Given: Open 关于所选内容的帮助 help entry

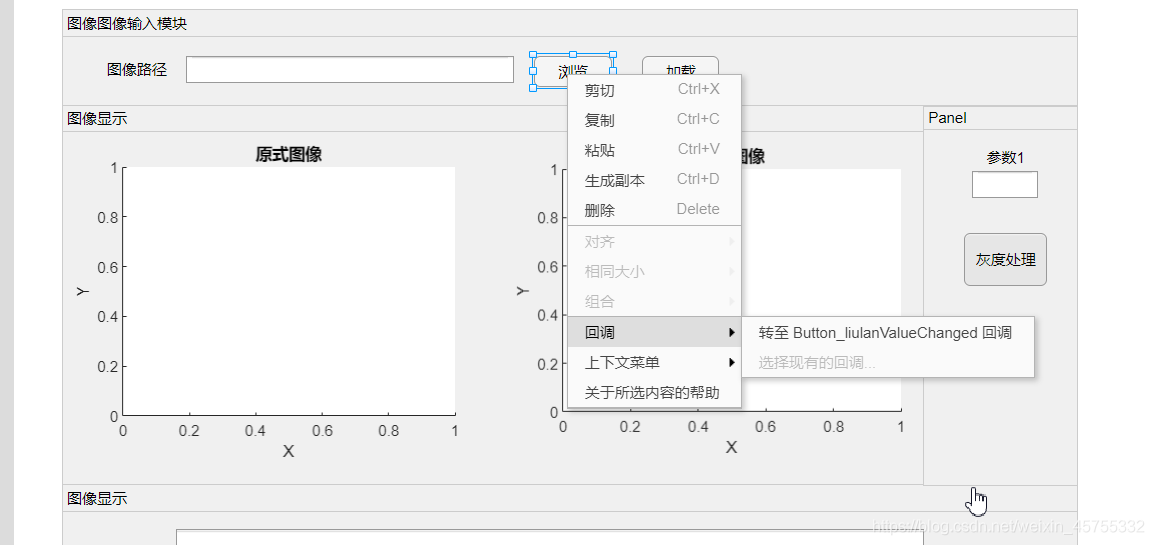Looking at the screenshot, I should click(654, 393).
